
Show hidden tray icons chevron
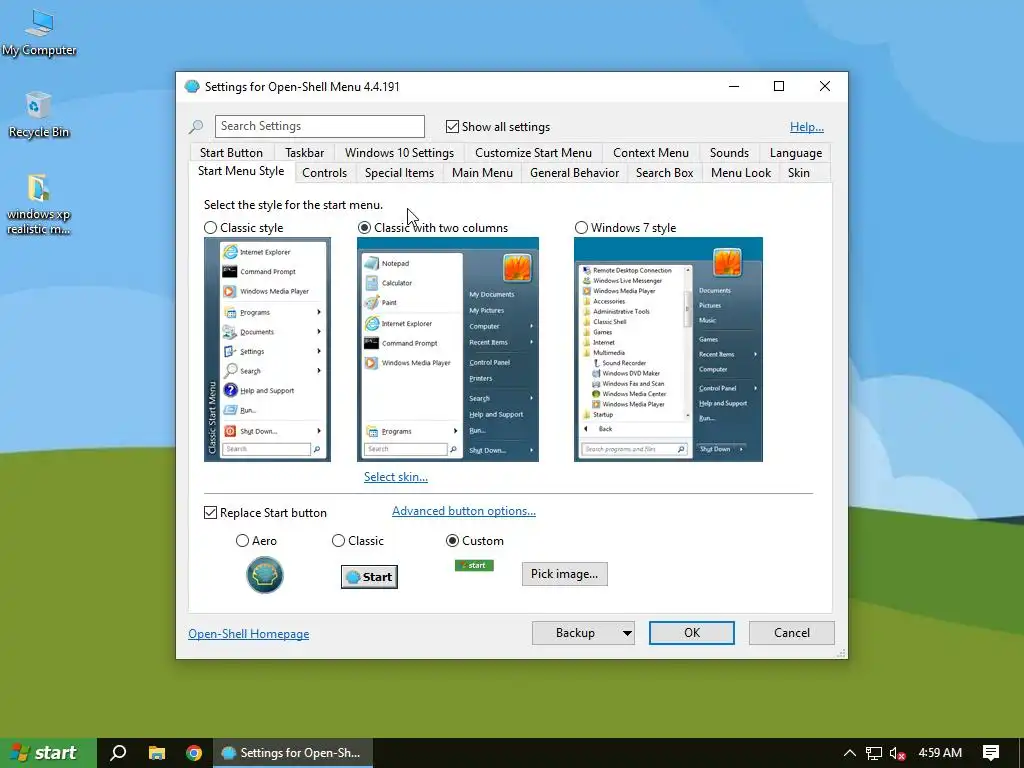(x=850, y=753)
